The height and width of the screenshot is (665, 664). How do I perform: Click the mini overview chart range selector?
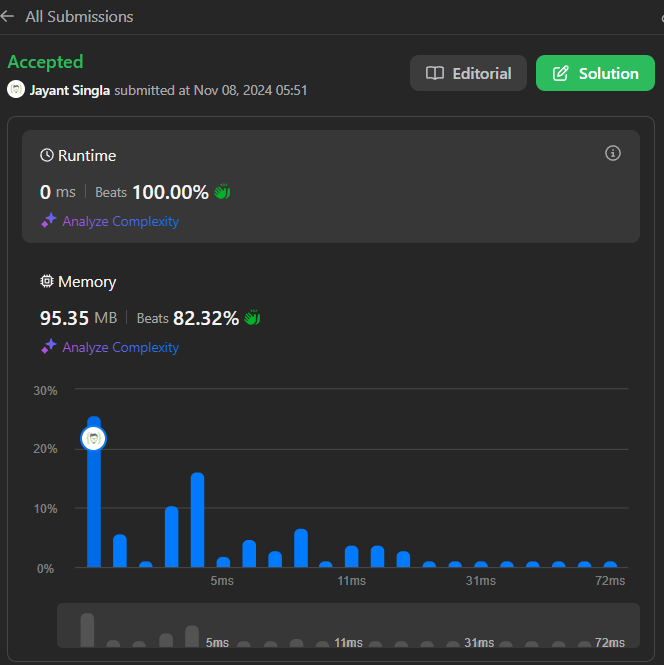348,629
